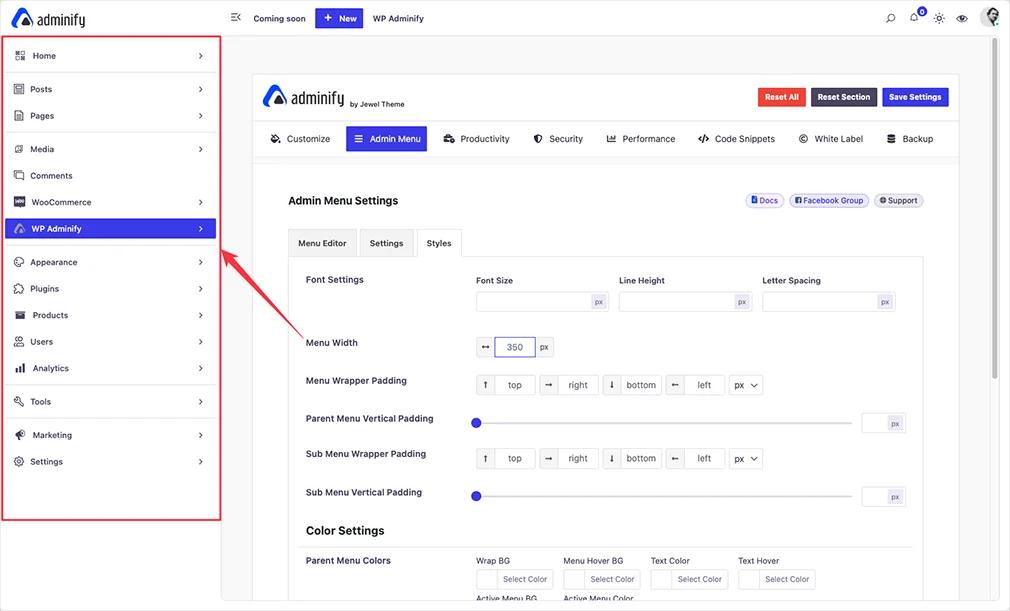Open notifications bell icon
Image resolution: width=1010 pixels, height=611 pixels.
914,17
